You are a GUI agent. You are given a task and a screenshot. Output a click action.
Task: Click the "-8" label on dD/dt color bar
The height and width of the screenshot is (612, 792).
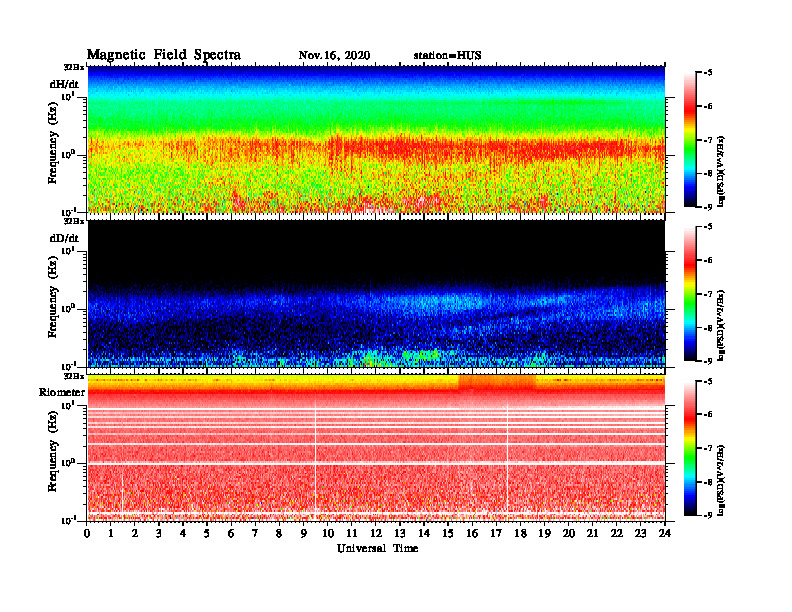(708, 328)
